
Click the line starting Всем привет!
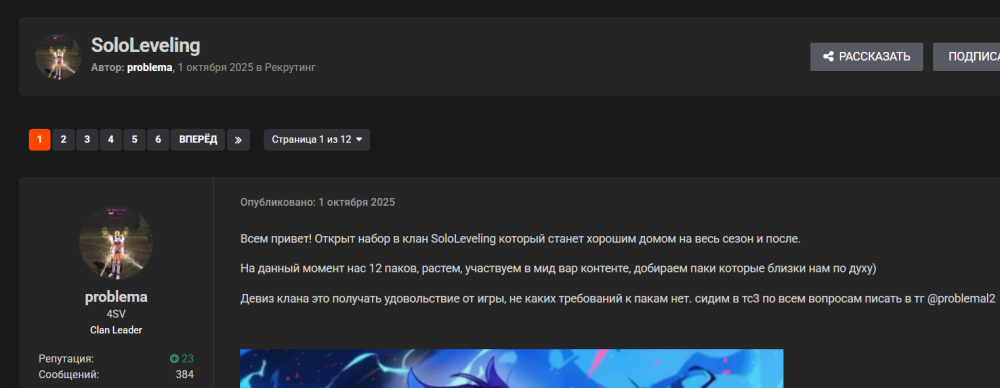coord(520,239)
